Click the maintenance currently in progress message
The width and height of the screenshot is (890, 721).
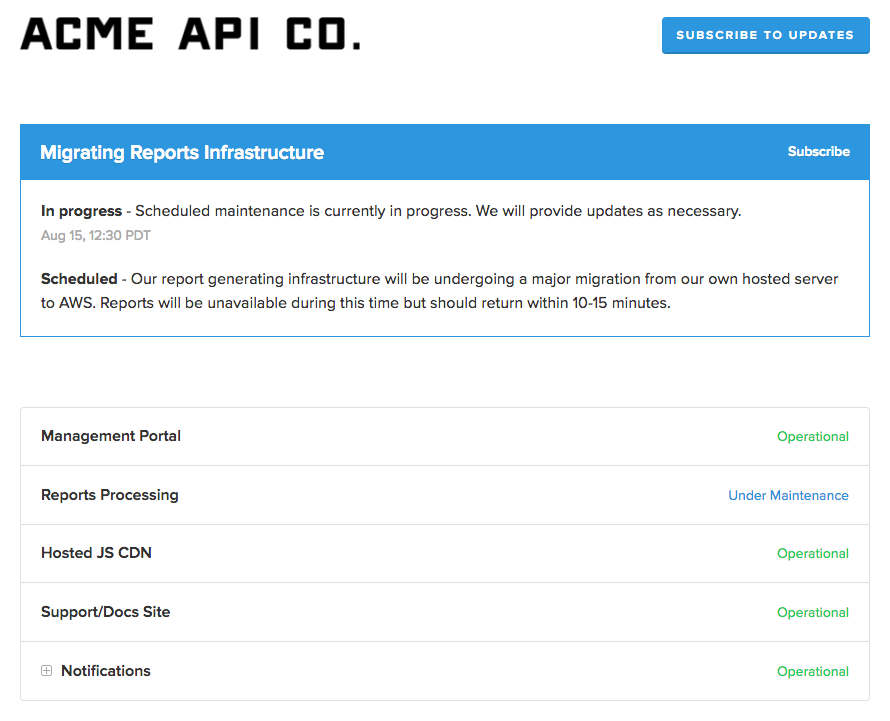(x=438, y=211)
